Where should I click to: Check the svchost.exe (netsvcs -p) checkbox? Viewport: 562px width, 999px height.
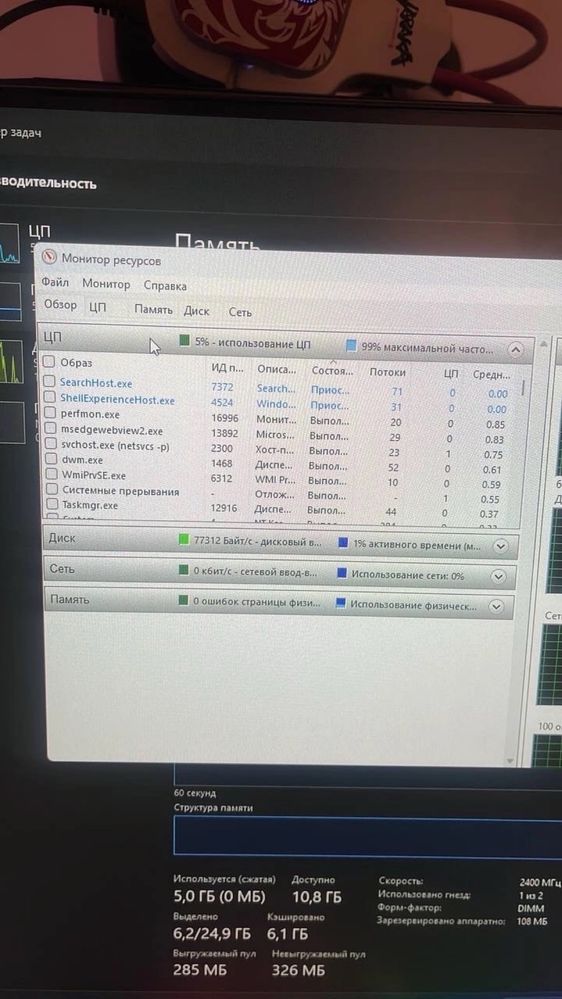[x=50, y=444]
